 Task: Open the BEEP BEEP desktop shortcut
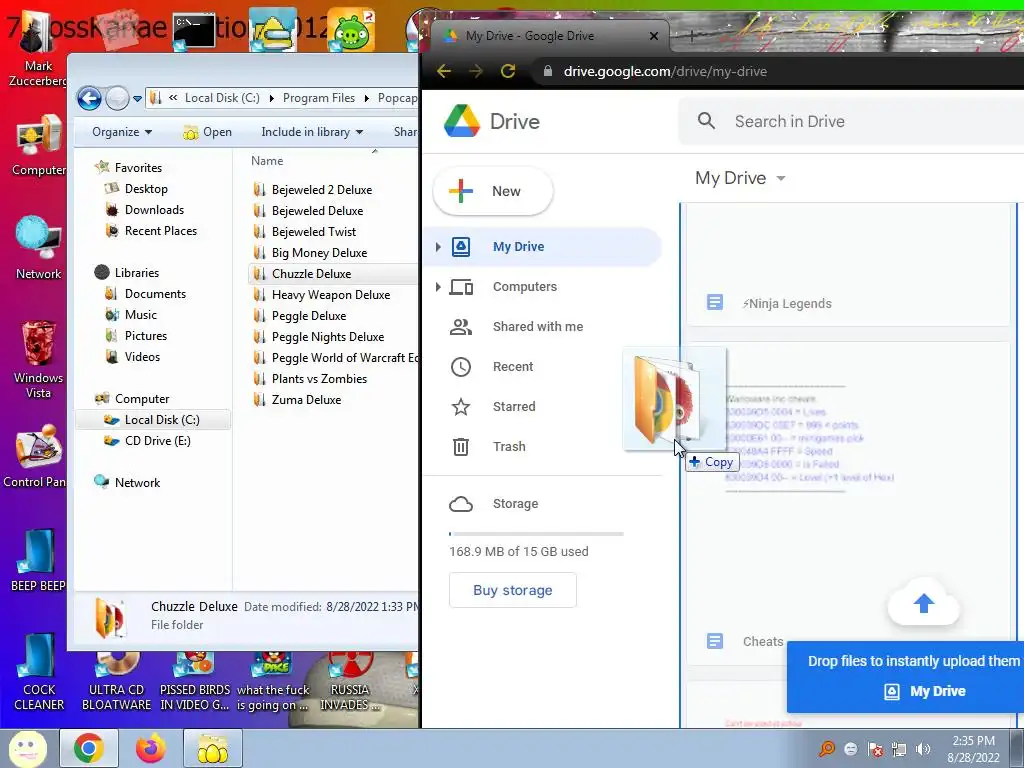(x=39, y=560)
